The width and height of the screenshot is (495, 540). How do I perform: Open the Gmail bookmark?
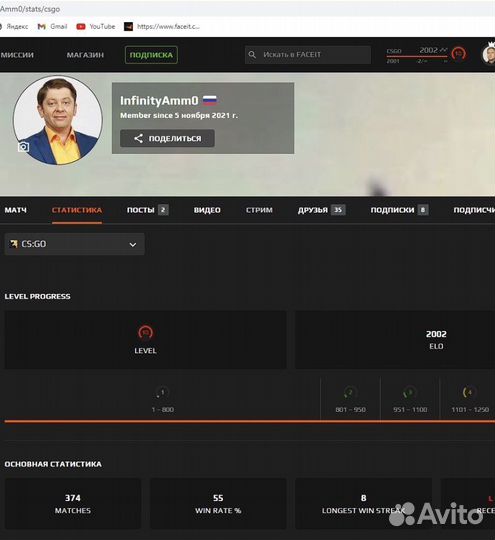pyautogui.click(x=52, y=27)
